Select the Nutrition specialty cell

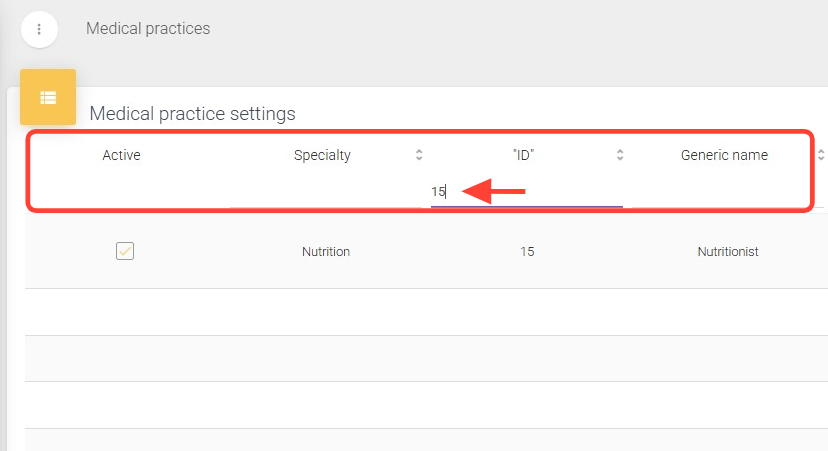[326, 252]
